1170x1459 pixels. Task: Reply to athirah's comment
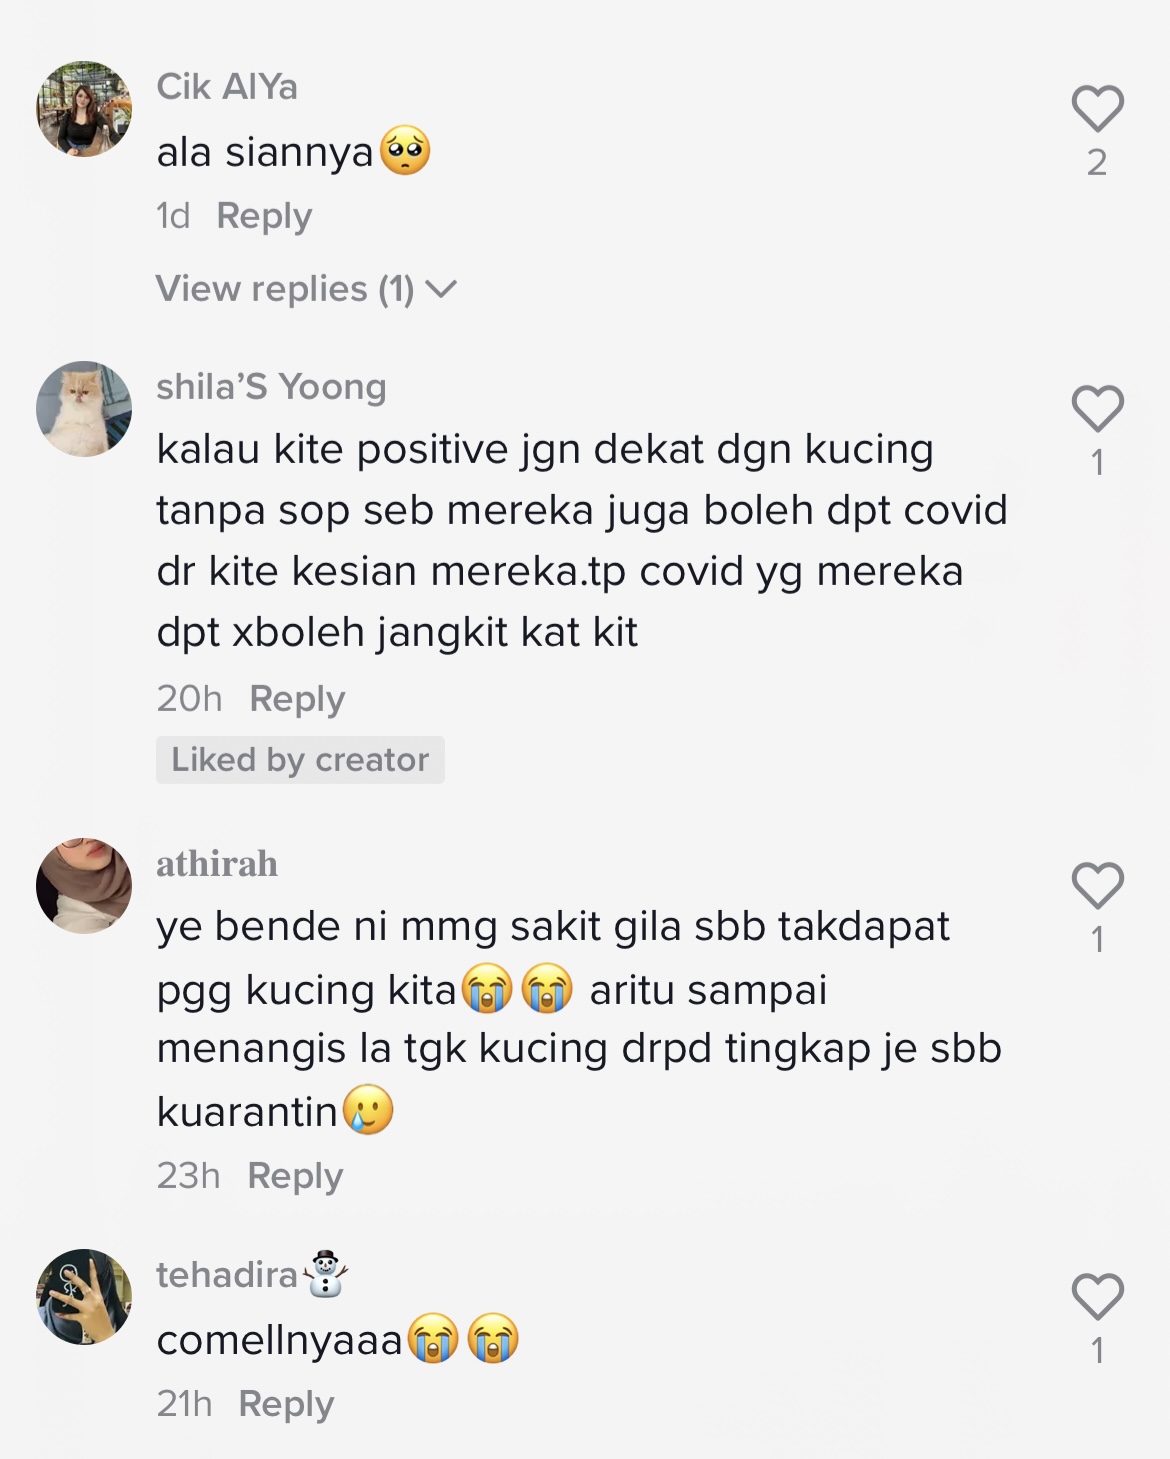[295, 1176]
